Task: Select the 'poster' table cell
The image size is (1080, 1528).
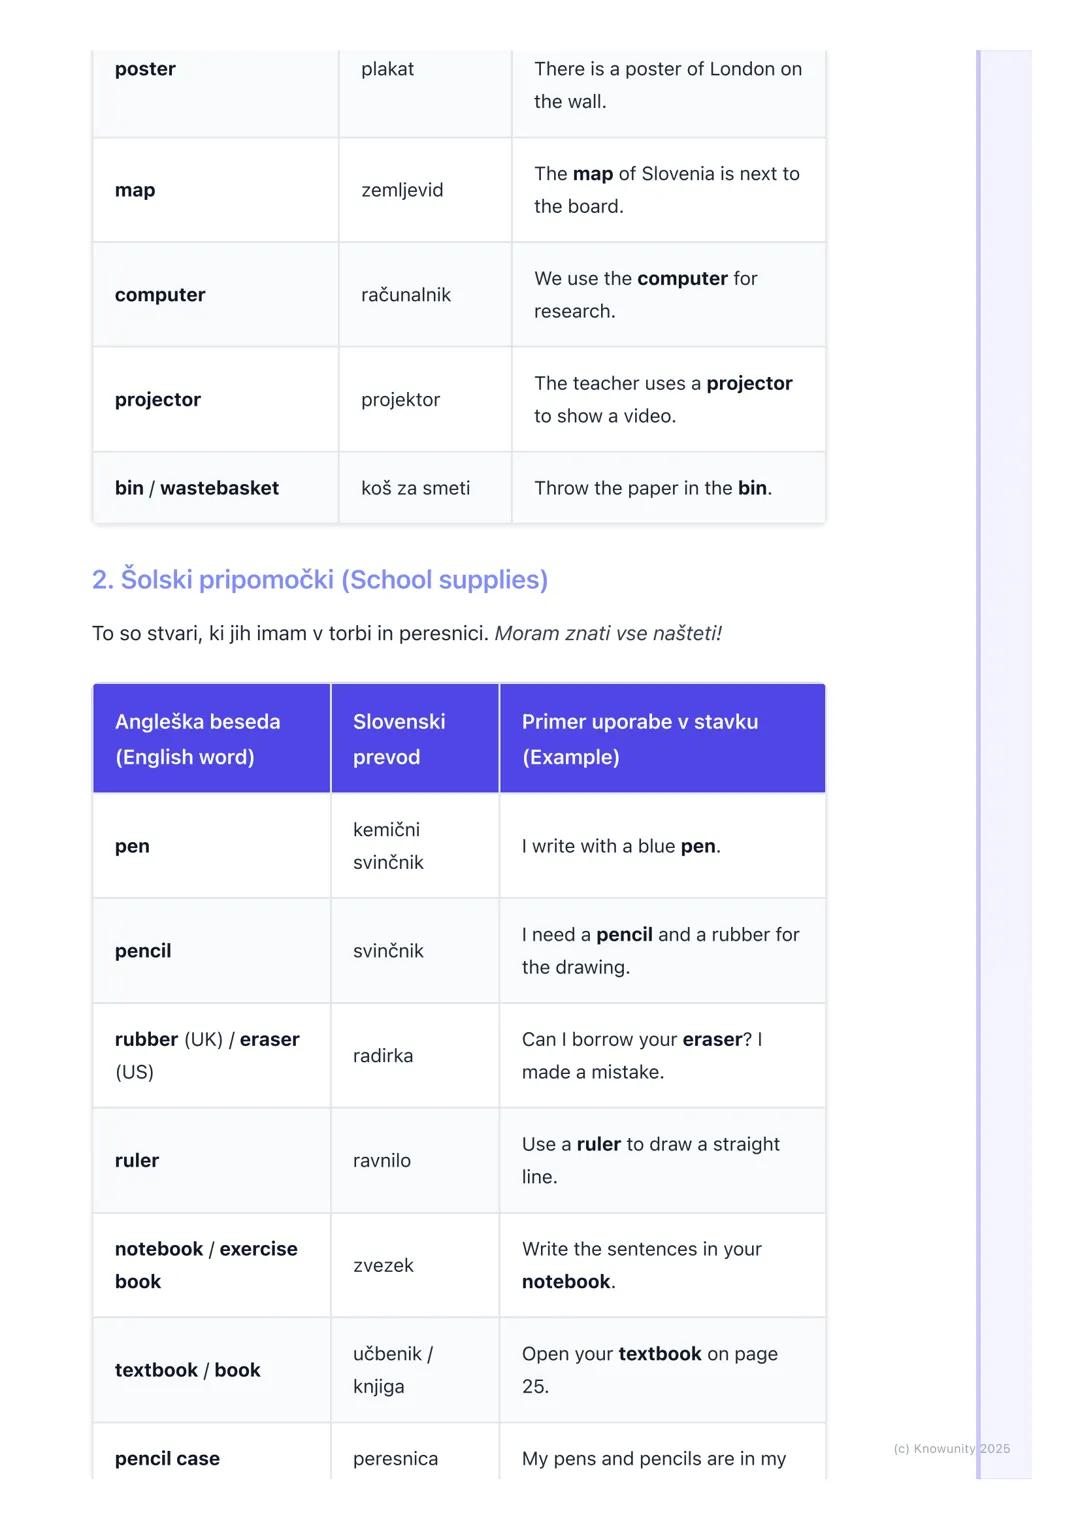Action: point(145,69)
